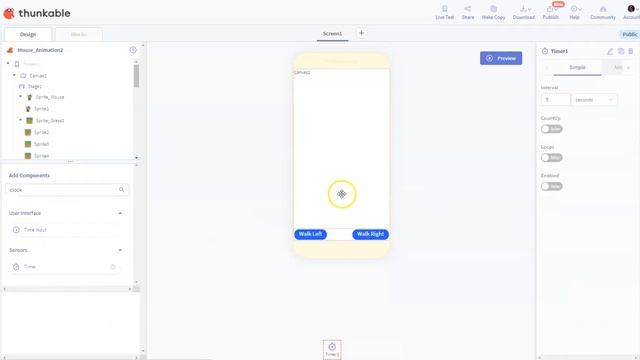Open the Account avatar menu
The width and height of the screenshot is (640, 360).
pyautogui.click(x=631, y=12)
